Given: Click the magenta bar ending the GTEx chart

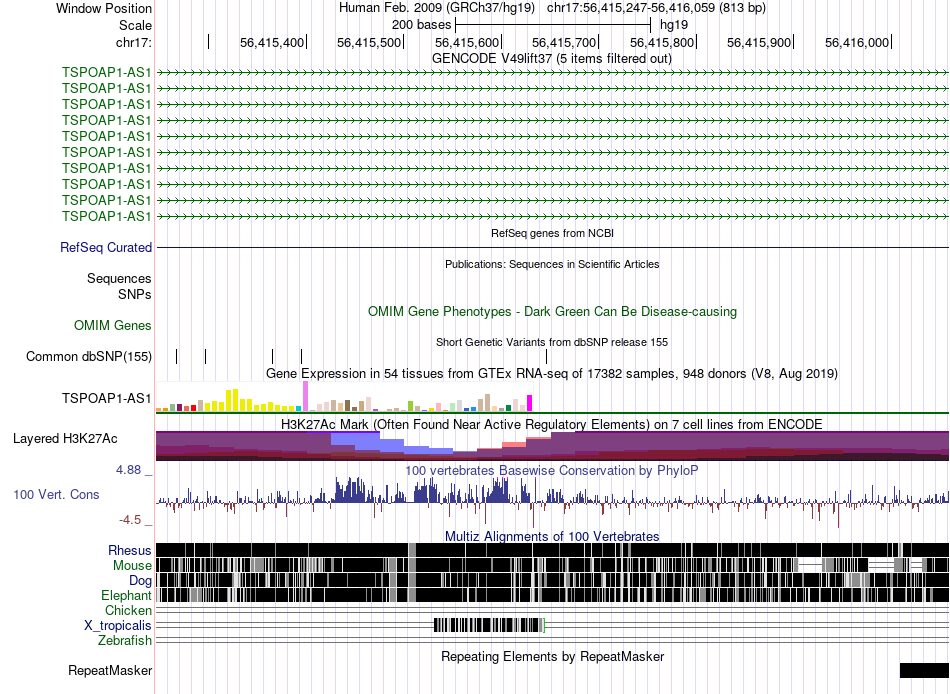Looking at the screenshot, I should tap(530, 403).
